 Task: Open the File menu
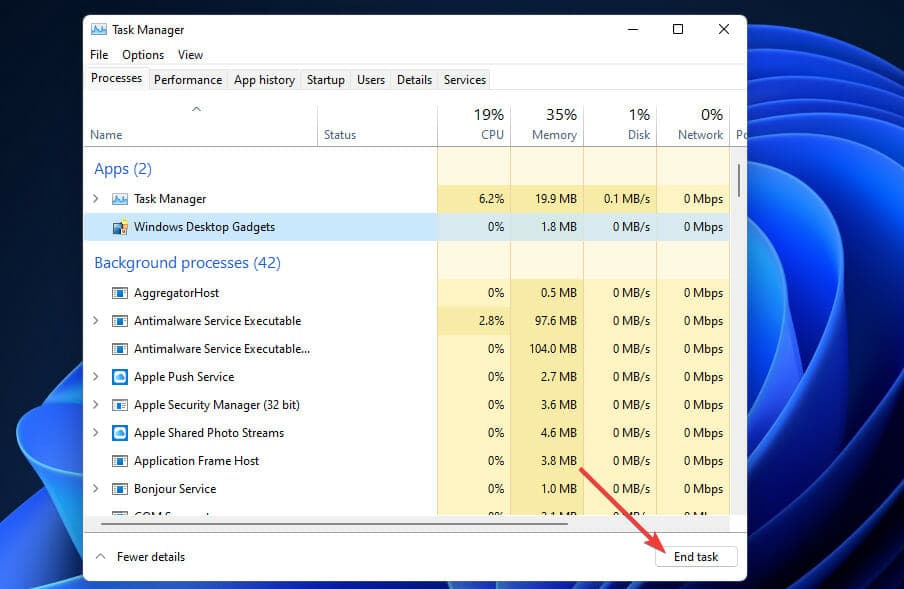pos(99,55)
